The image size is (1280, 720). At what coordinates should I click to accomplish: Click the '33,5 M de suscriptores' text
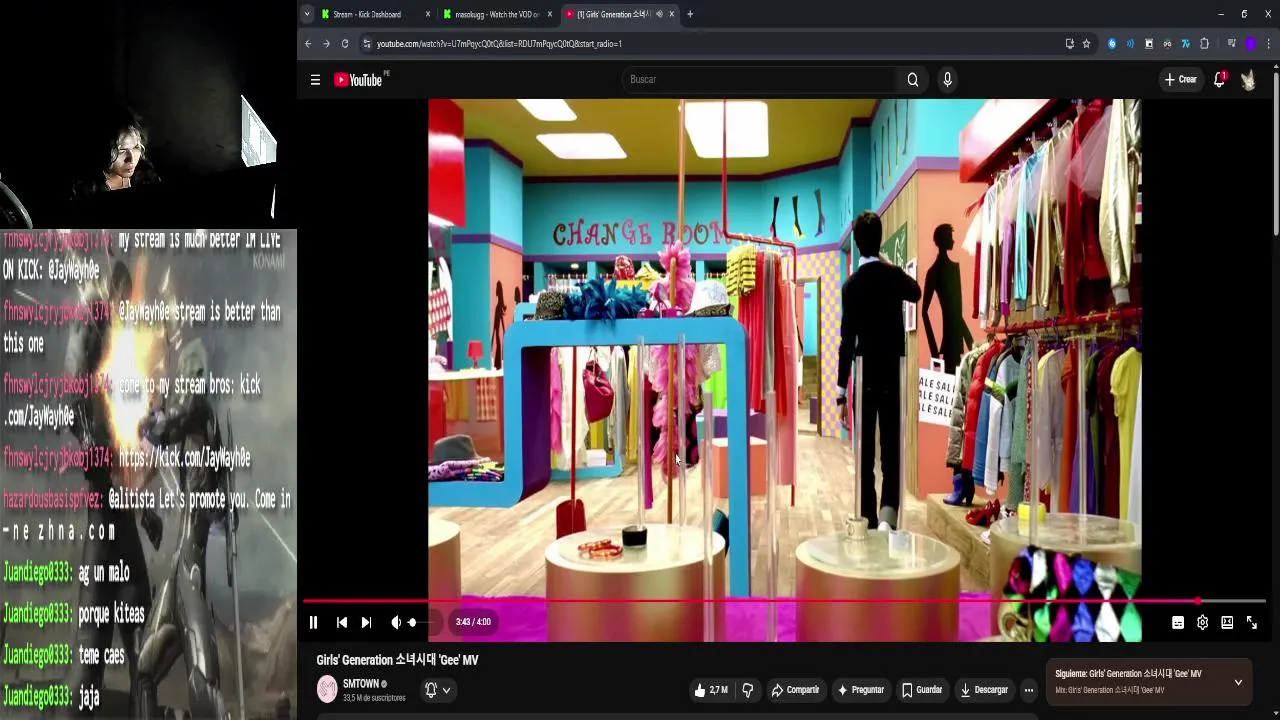coord(374,698)
